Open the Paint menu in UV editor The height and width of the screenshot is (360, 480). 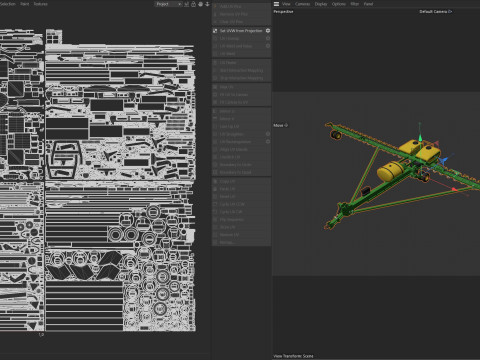click(25, 4)
